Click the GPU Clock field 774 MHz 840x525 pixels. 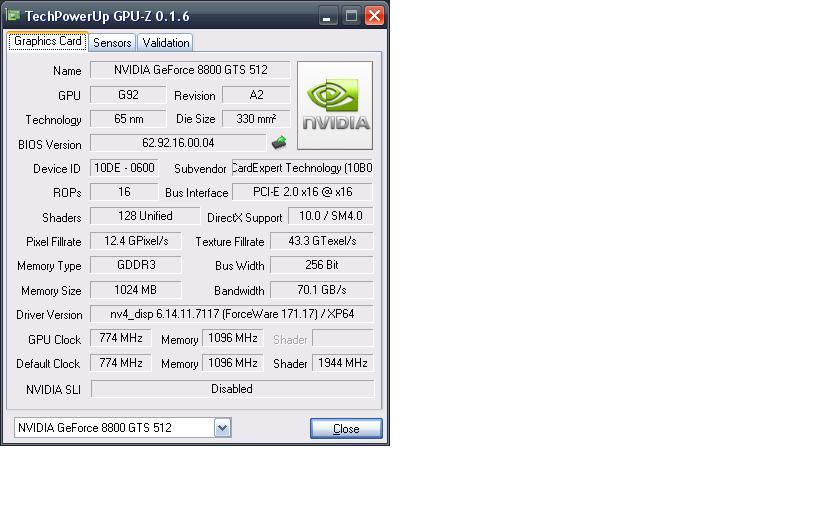click(x=121, y=338)
